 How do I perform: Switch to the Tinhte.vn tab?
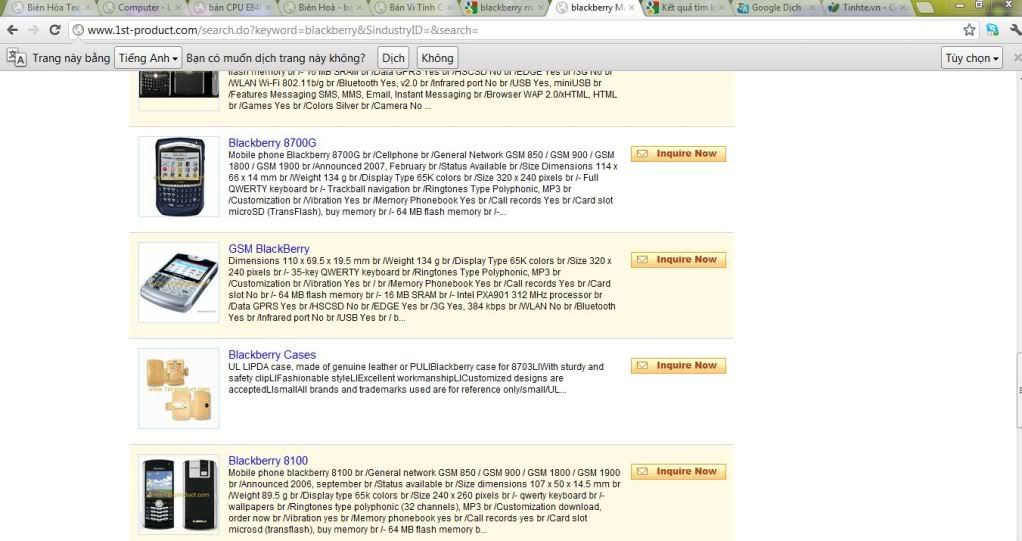point(870,8)
